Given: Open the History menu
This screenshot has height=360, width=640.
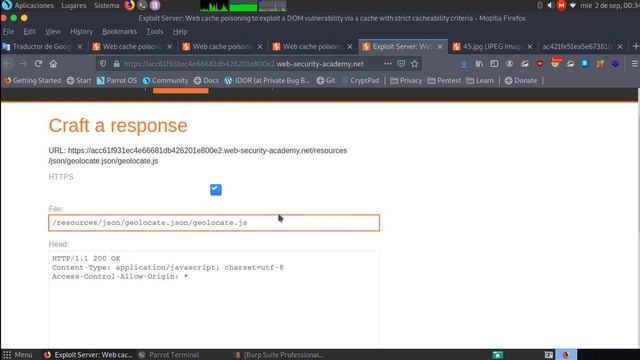Looking at the screenshot, I should (81, 31).
